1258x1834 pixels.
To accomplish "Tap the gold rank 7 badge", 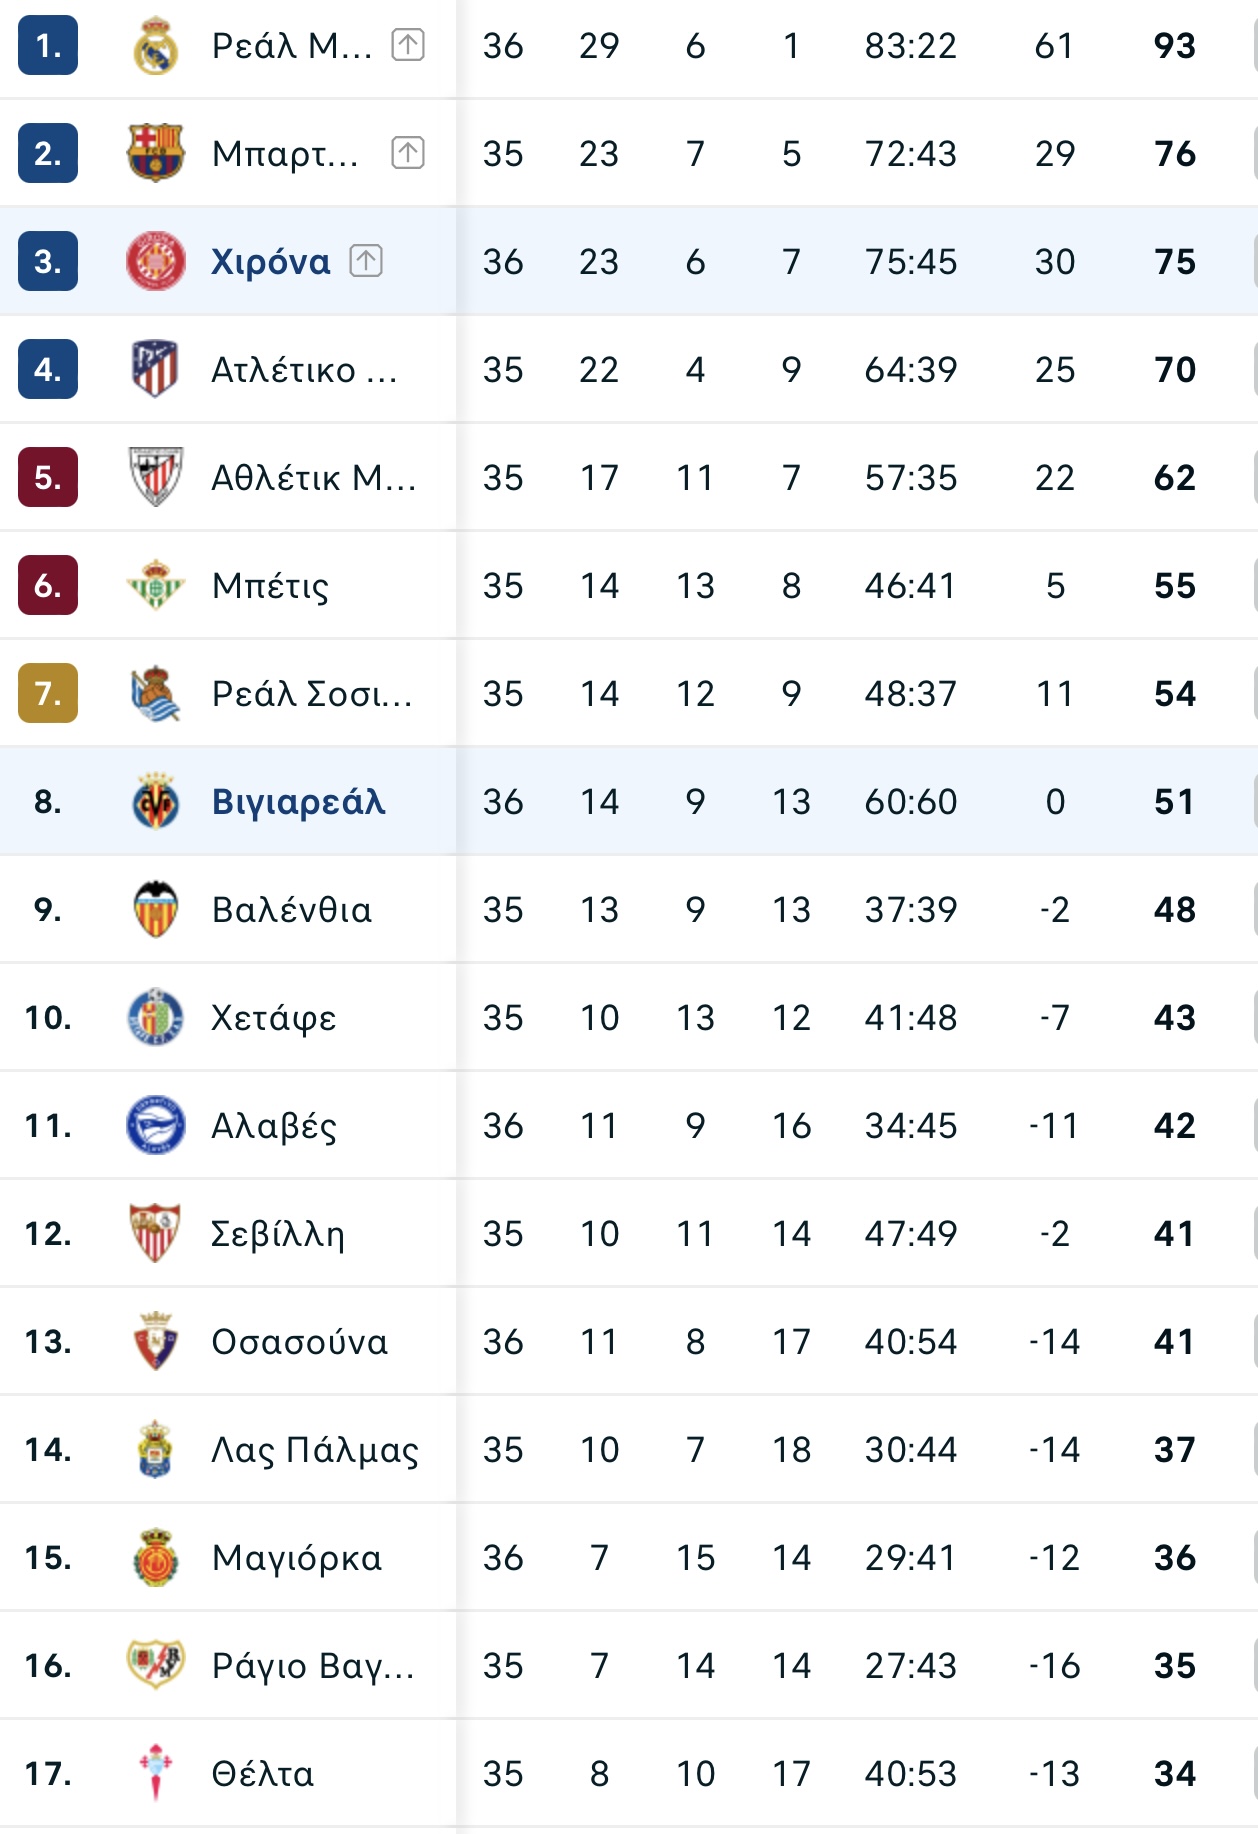I will pyautogui.click(x=48, y=693).
